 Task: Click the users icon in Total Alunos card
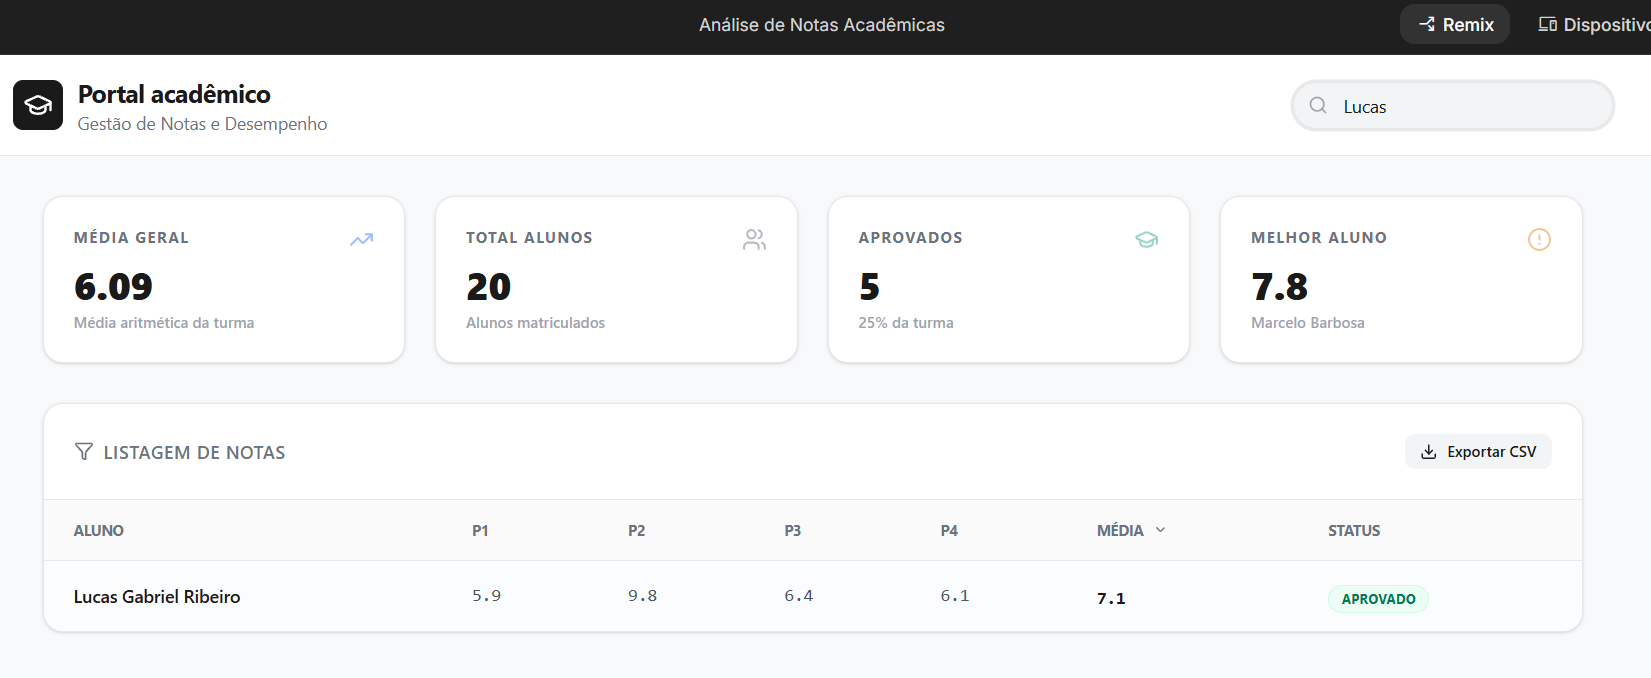click(754, 239)
